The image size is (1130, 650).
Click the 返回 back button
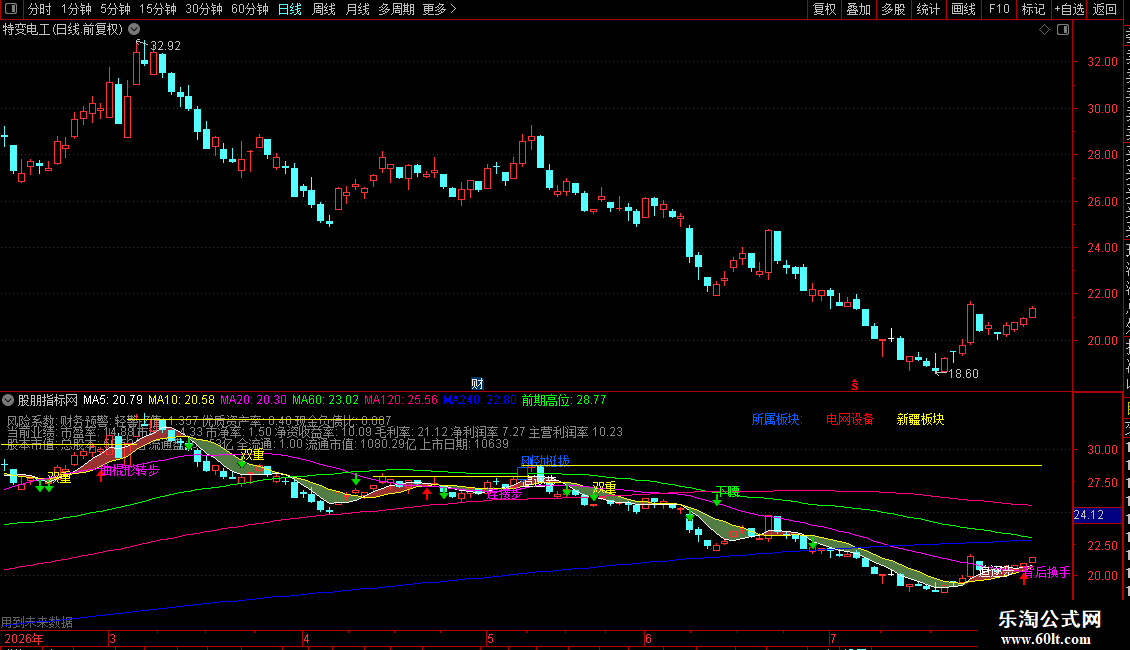pyautogui.click(x=1104, y=9)
